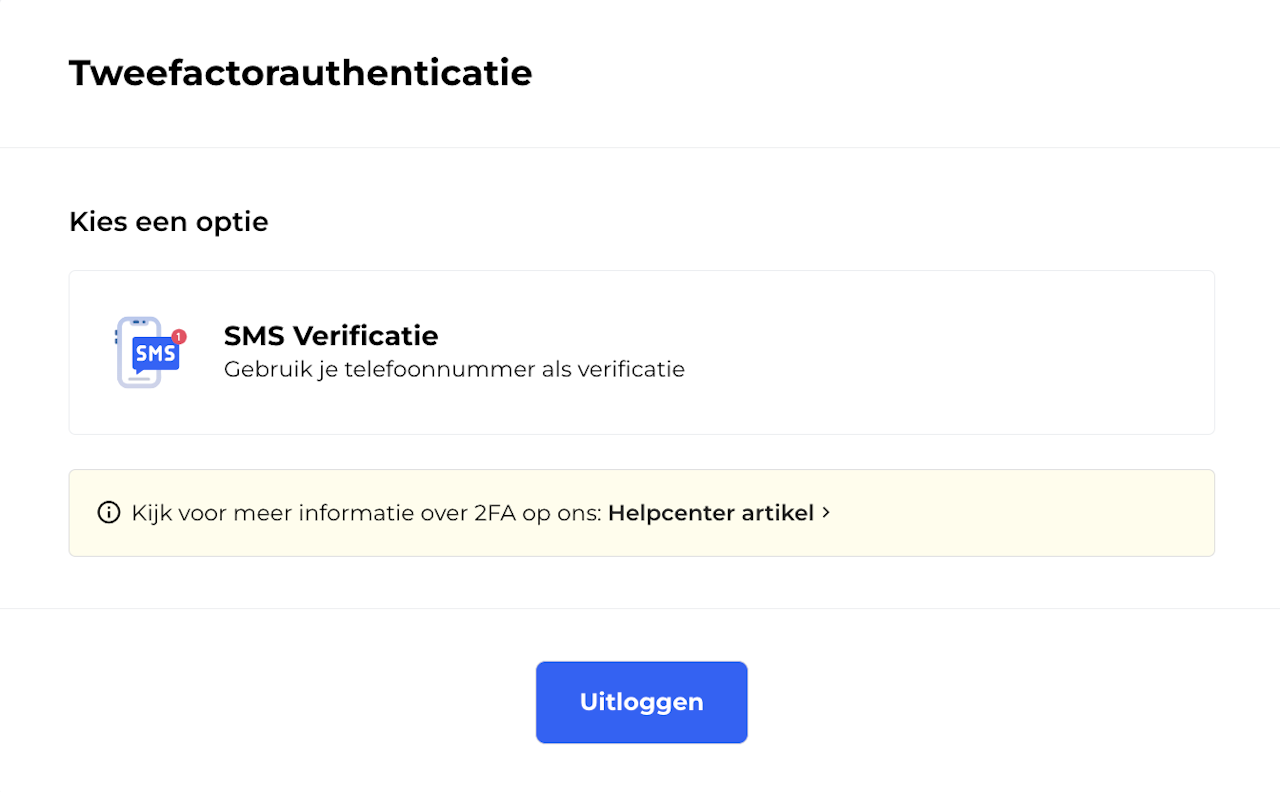The width and height of the screenshot is (1280, 792).
Task: Click the word 'artikel' in the banner link
Action: coord(777,513)
